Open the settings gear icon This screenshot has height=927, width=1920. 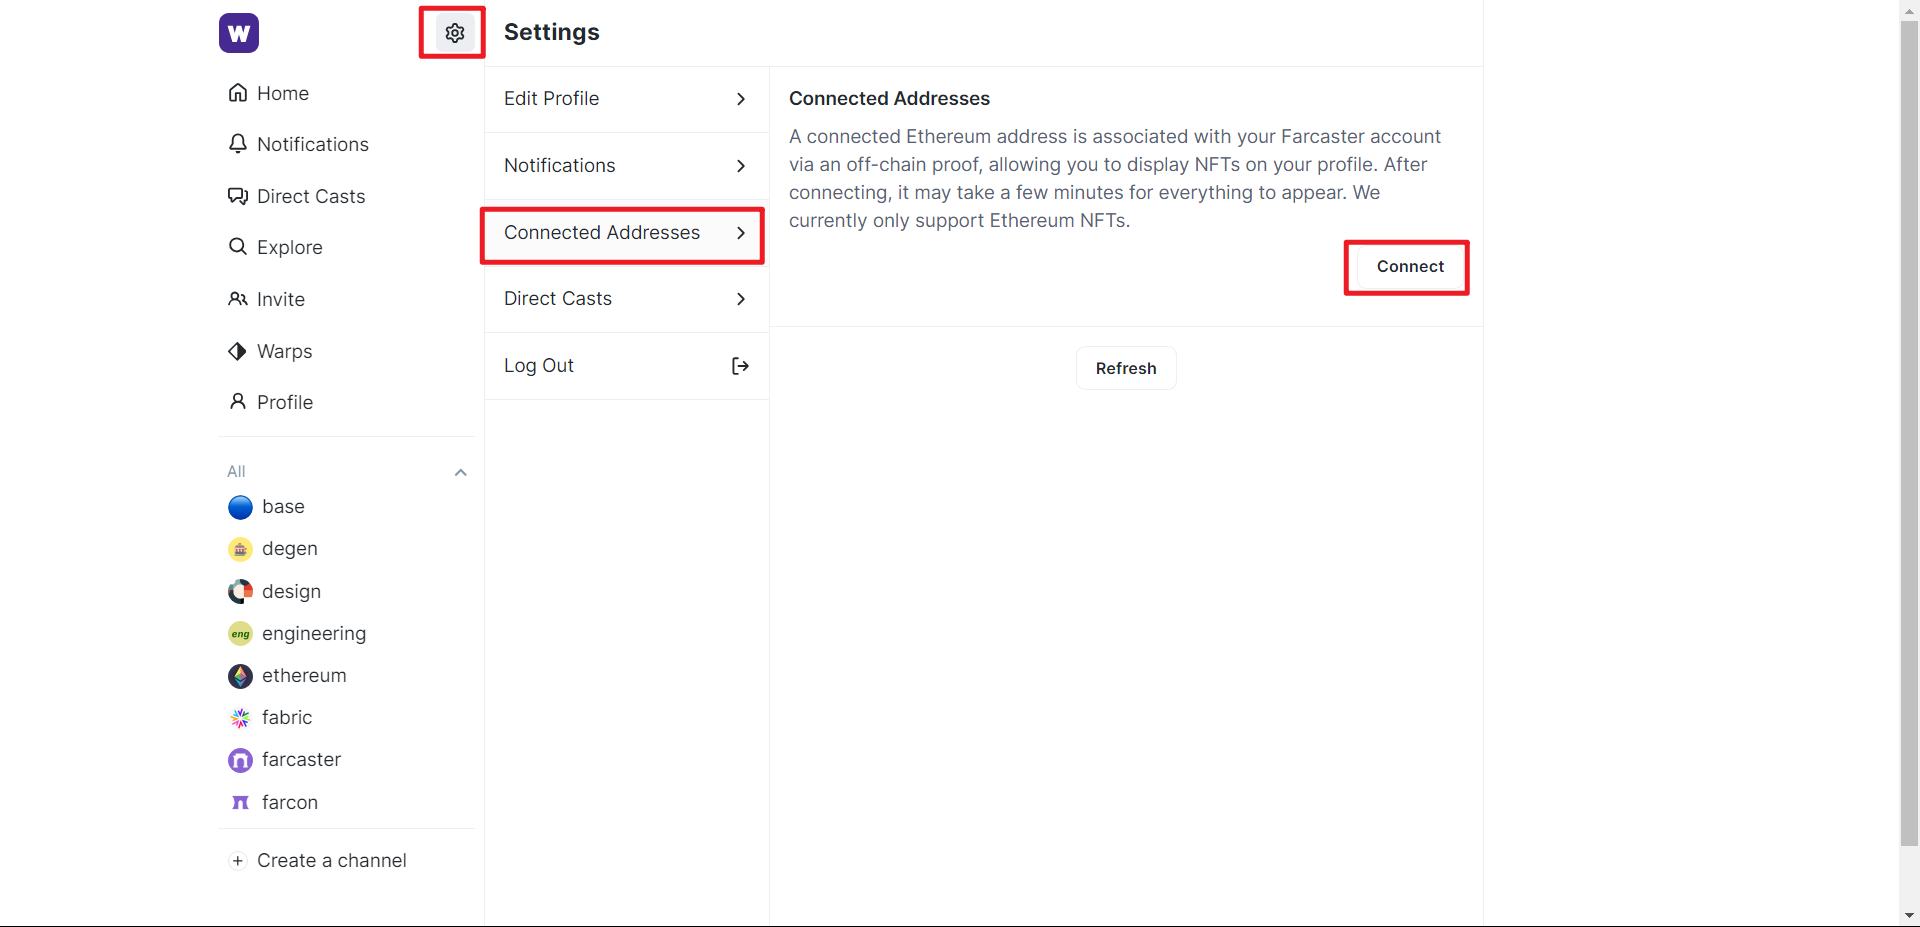(455, 33)
